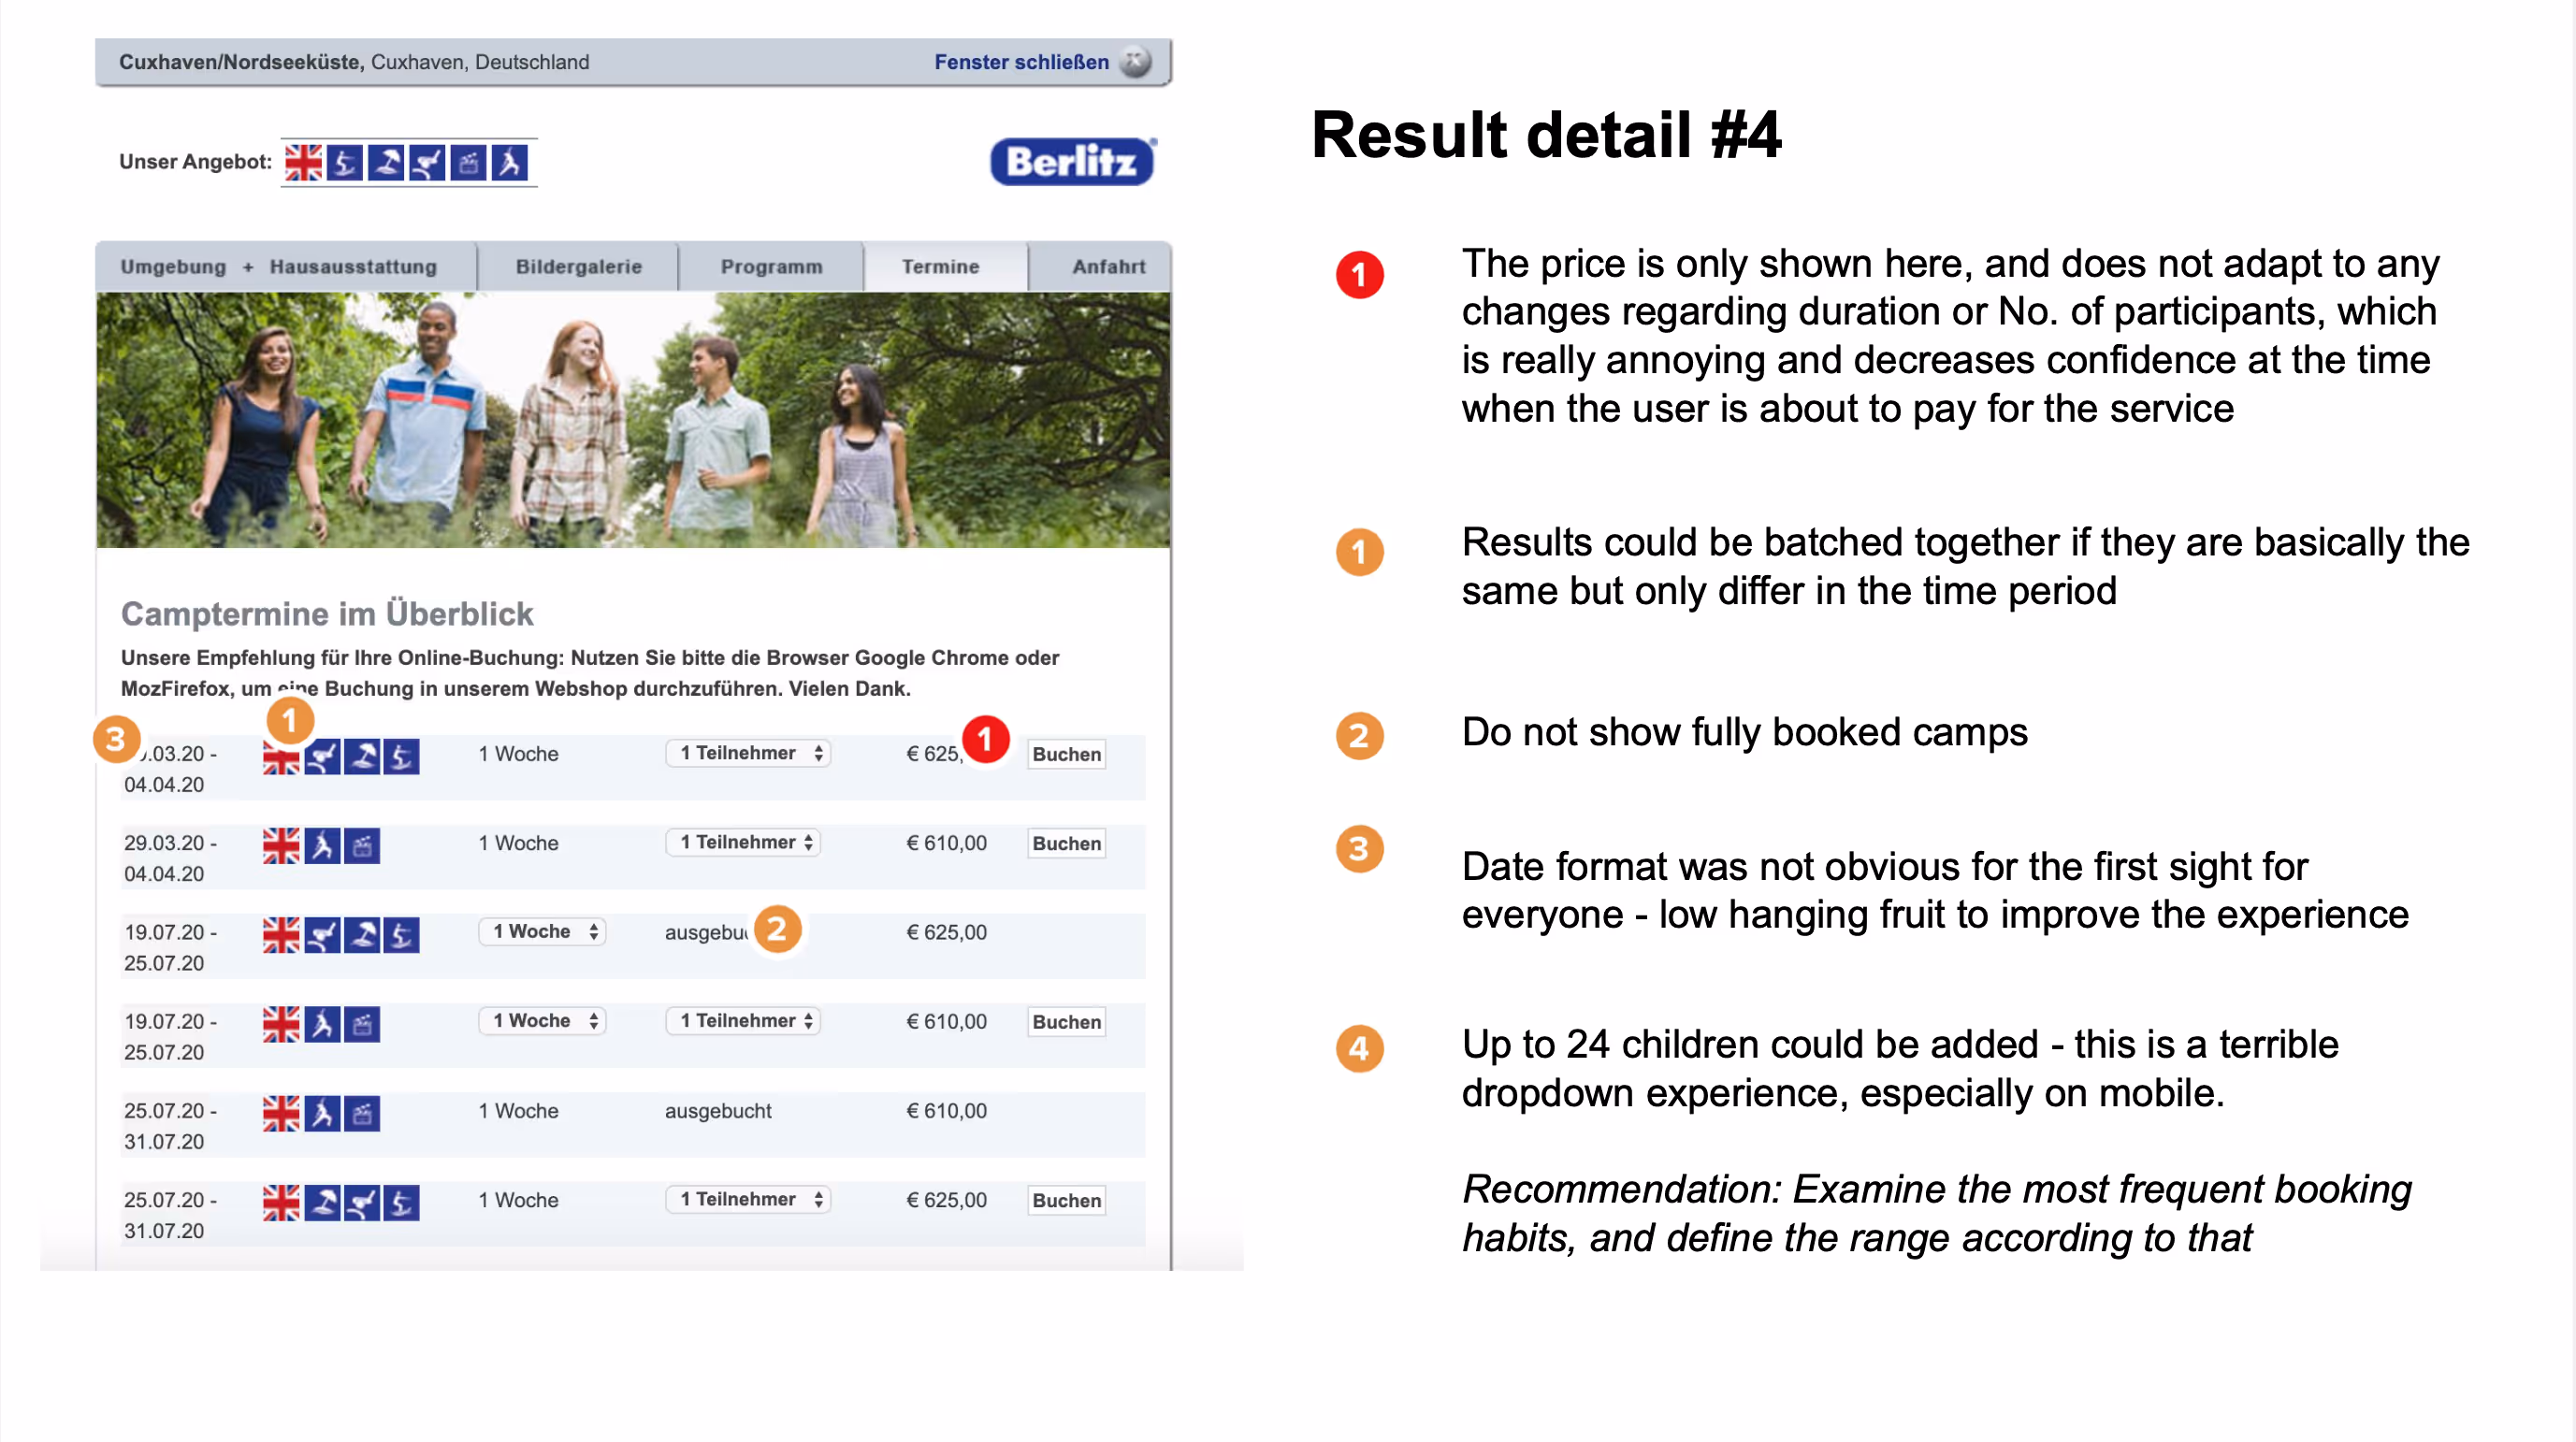Image resolution: width=2576 pixels, height=1442 pixels.
Task: Click the round close icon next to Fenster schließen
Action: pyautogui.click(x=1135, y=62)
